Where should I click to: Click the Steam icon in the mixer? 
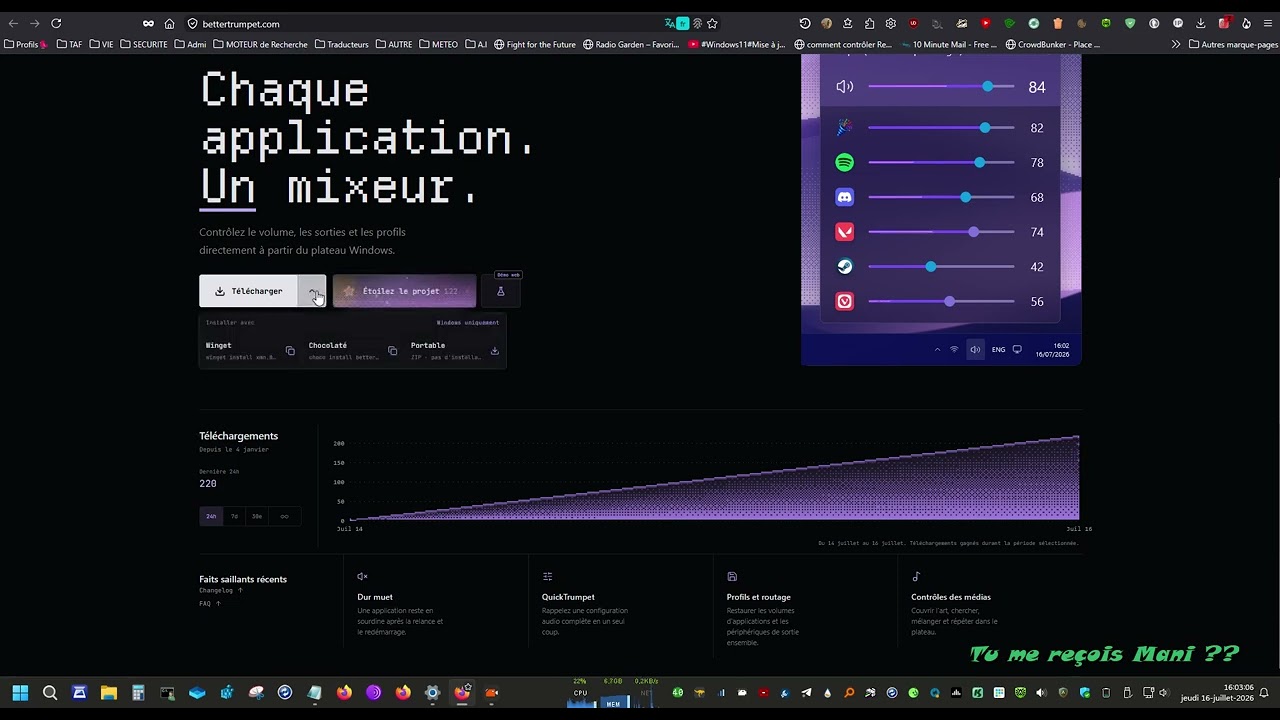[845, 267]
